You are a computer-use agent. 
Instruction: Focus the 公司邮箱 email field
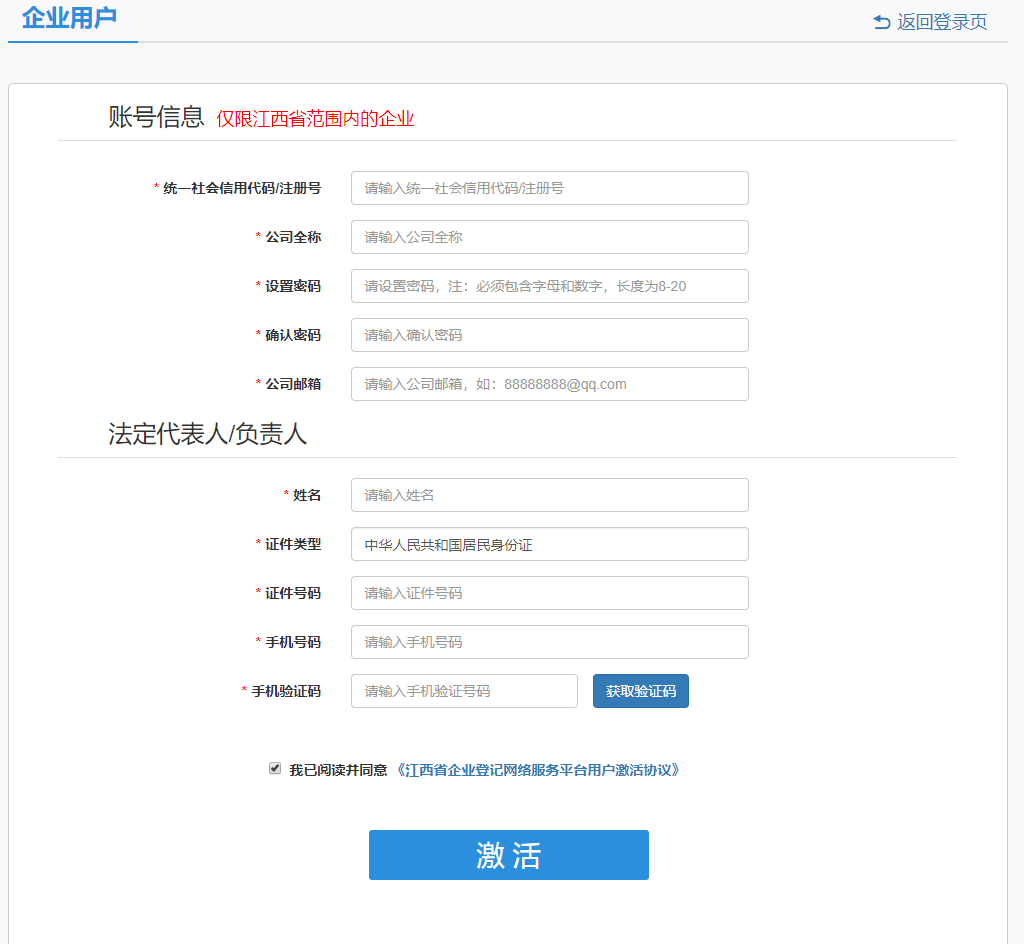tap(549, 384)
